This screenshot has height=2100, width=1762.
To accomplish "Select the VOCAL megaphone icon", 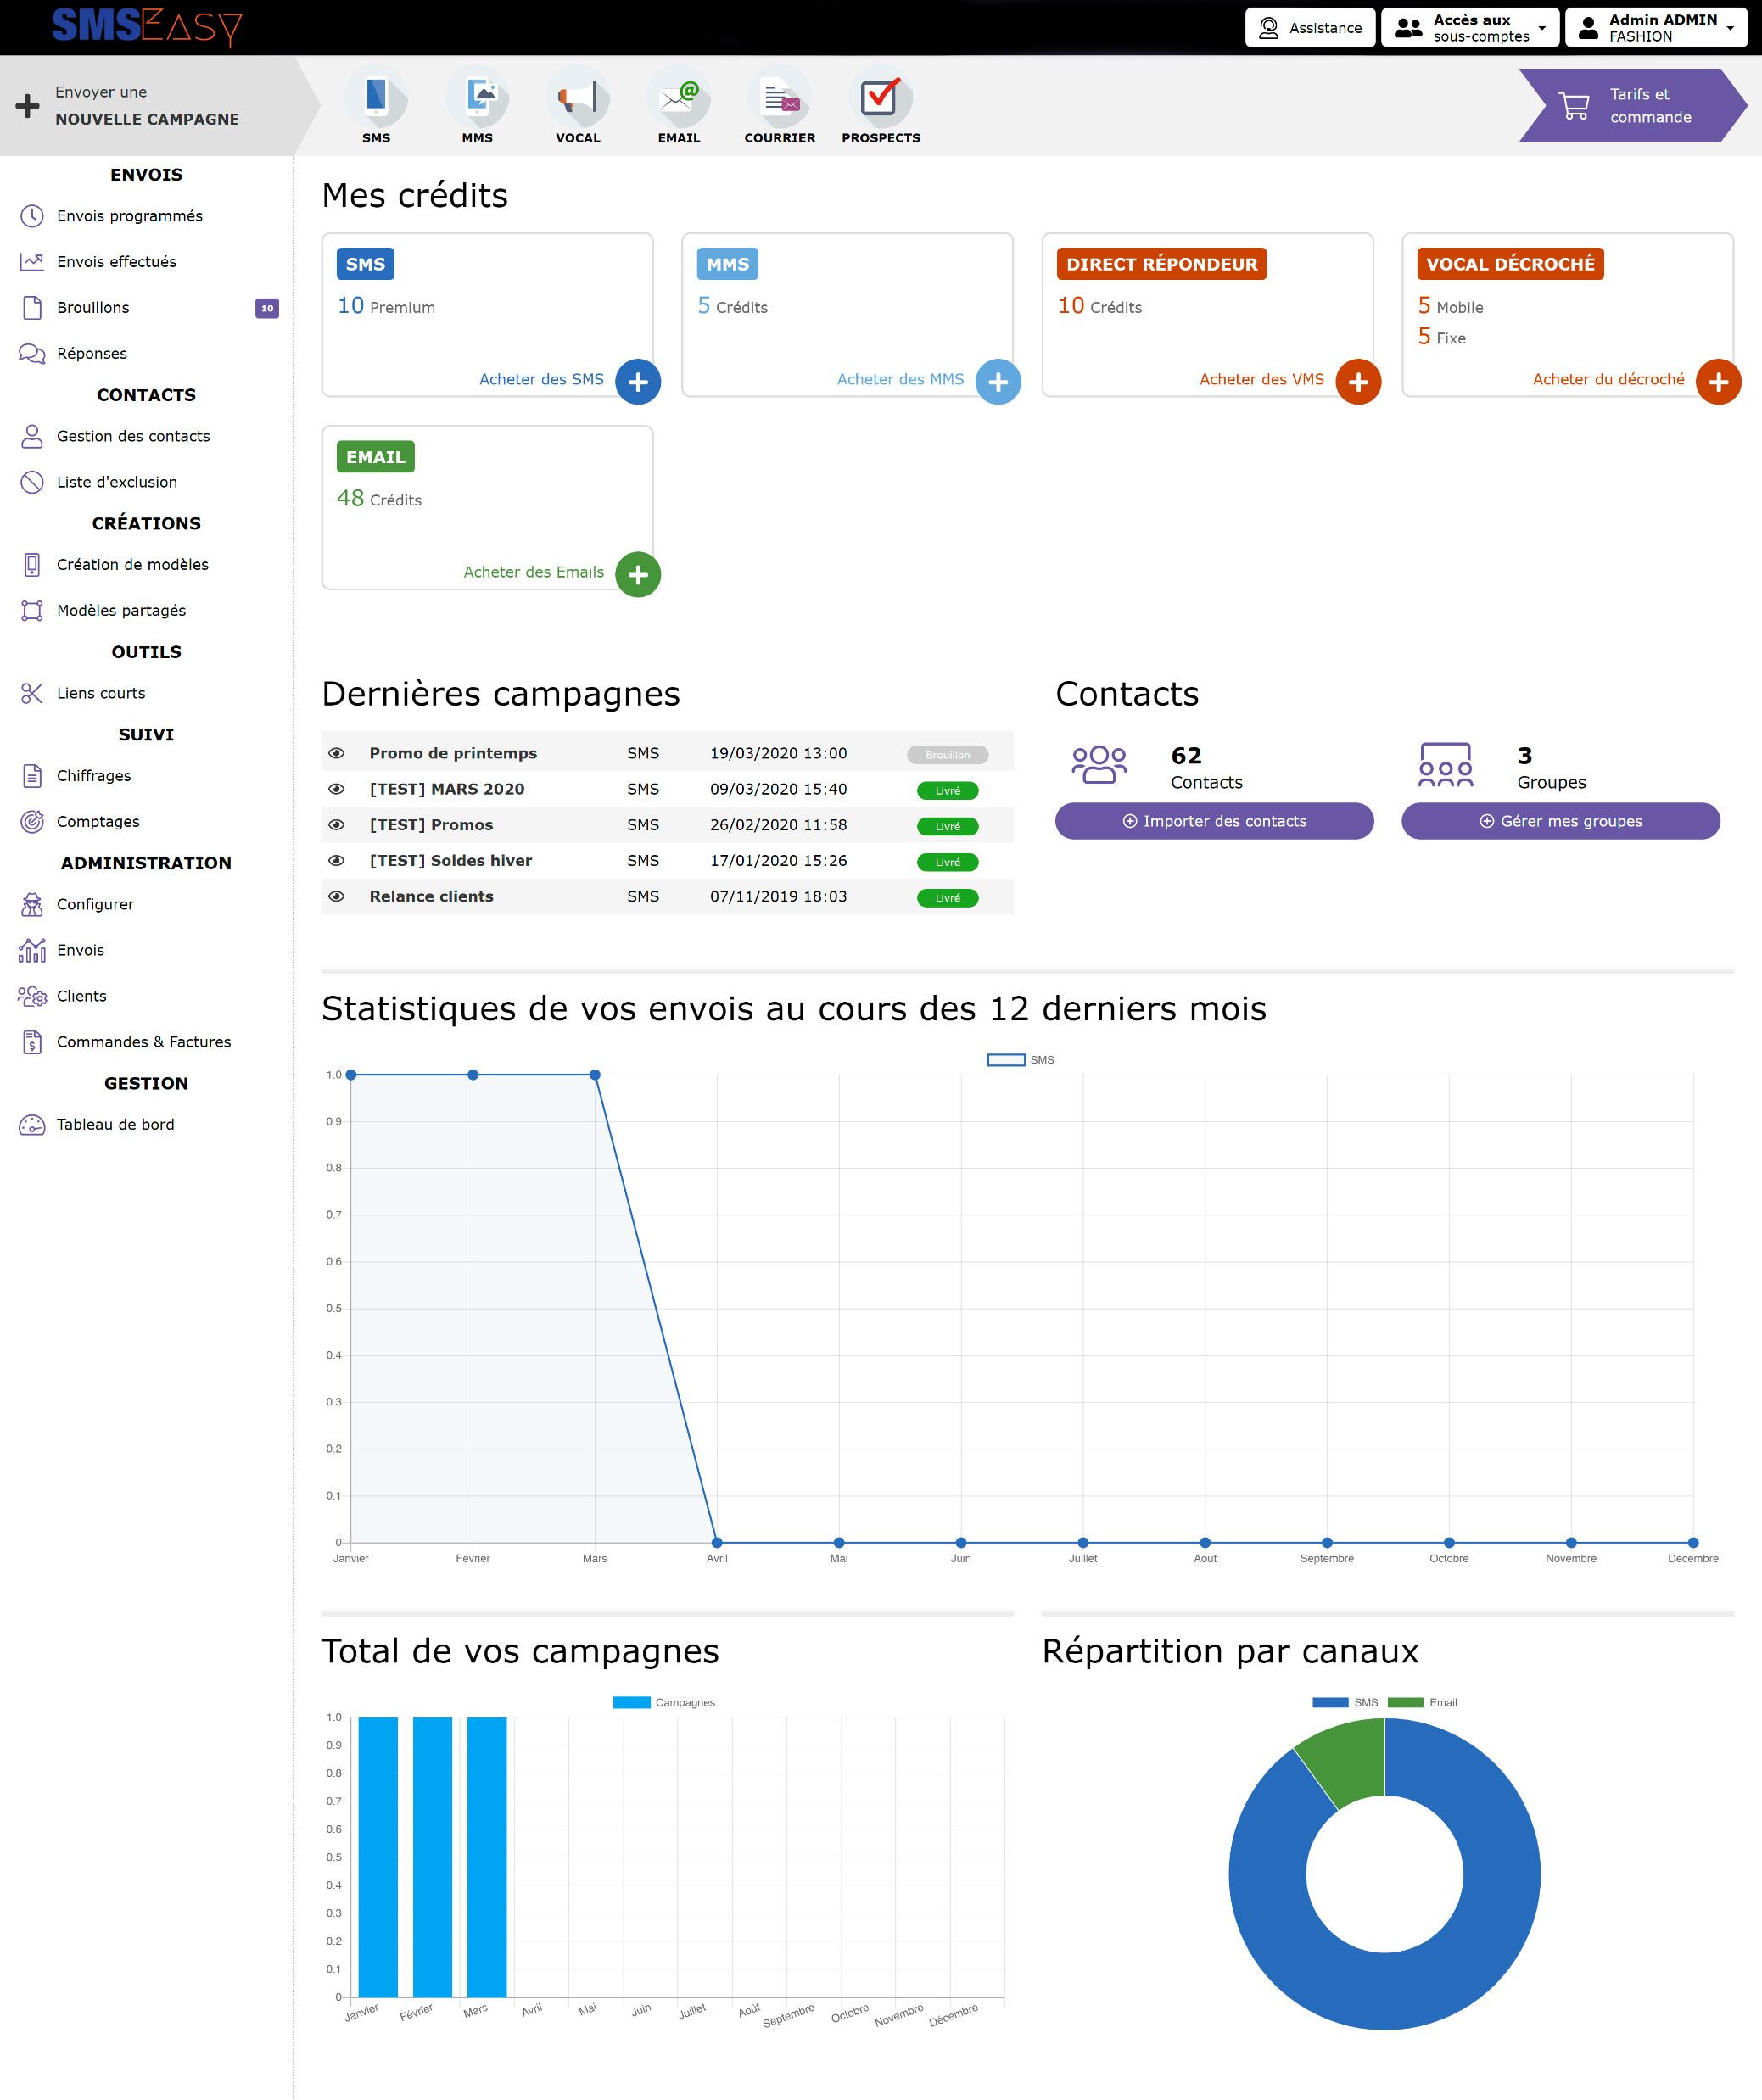I will pos(578,97).
